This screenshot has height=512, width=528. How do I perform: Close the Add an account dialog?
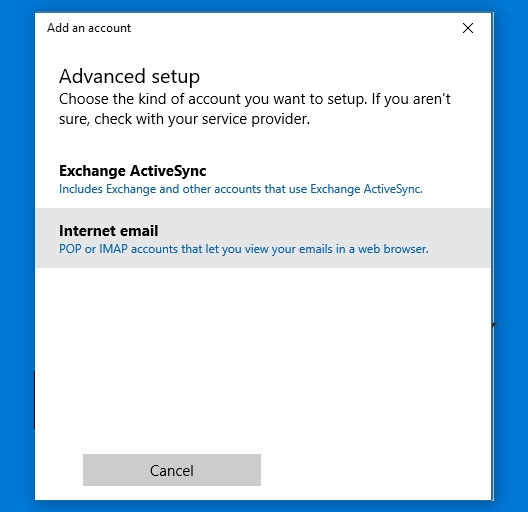coord(468,28)
